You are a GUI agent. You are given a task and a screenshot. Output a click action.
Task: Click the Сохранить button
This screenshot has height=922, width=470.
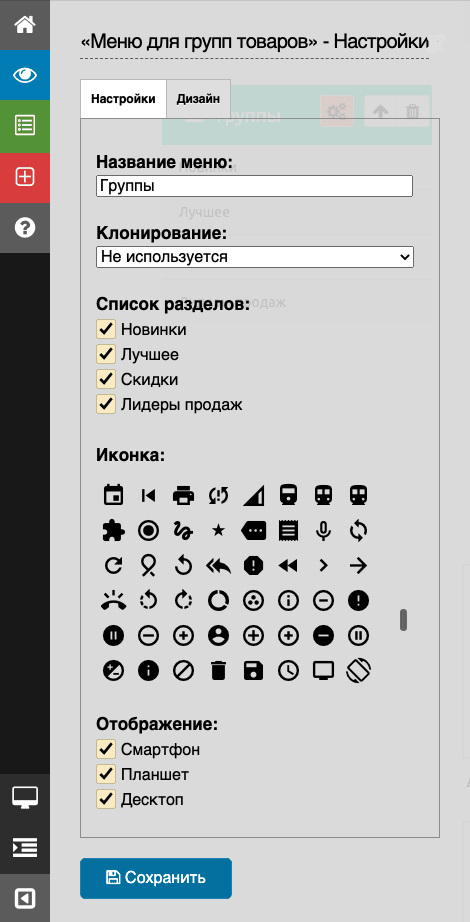click(x=156, y=878)
